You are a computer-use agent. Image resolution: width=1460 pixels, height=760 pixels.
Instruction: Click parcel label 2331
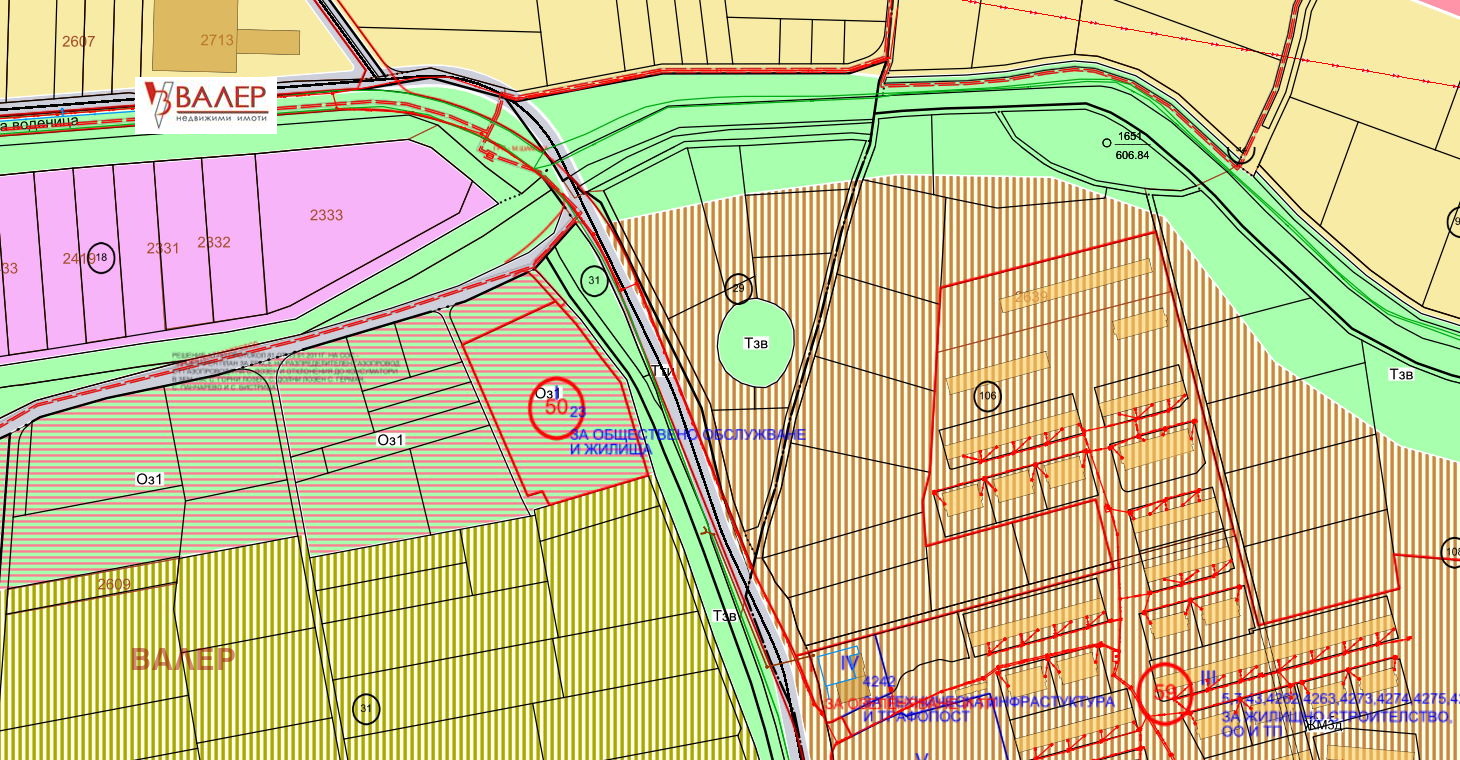pos(163,248)
